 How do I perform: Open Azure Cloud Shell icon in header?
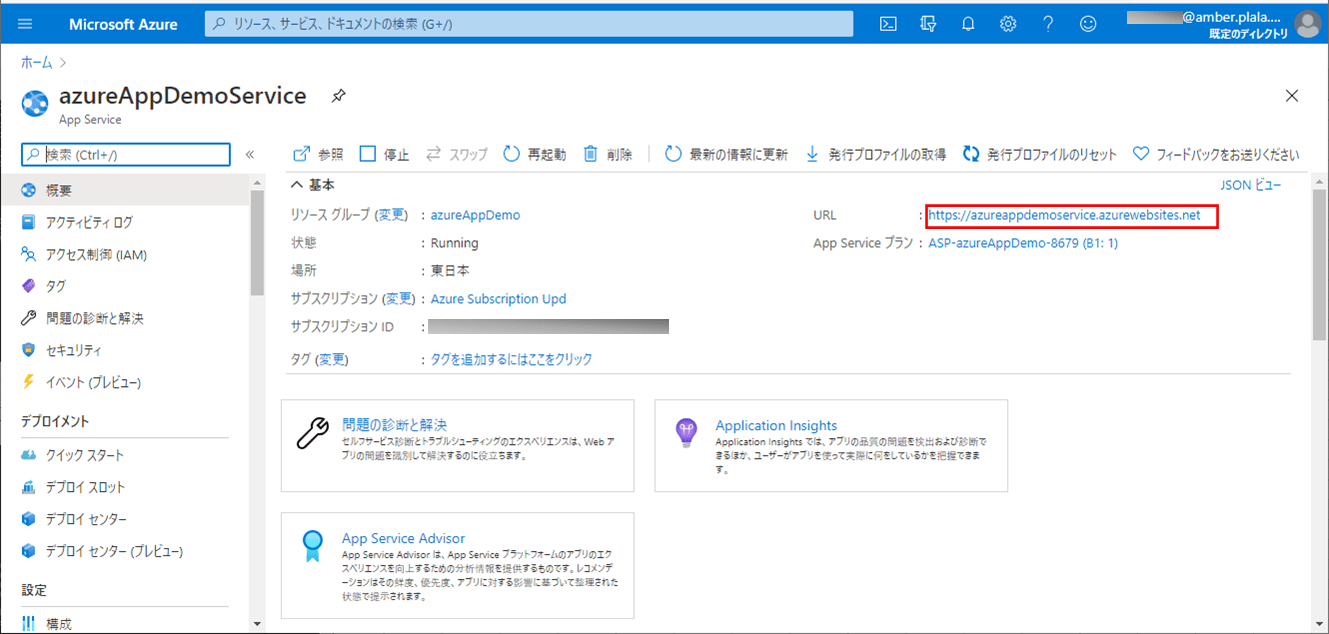coord(888,24)
